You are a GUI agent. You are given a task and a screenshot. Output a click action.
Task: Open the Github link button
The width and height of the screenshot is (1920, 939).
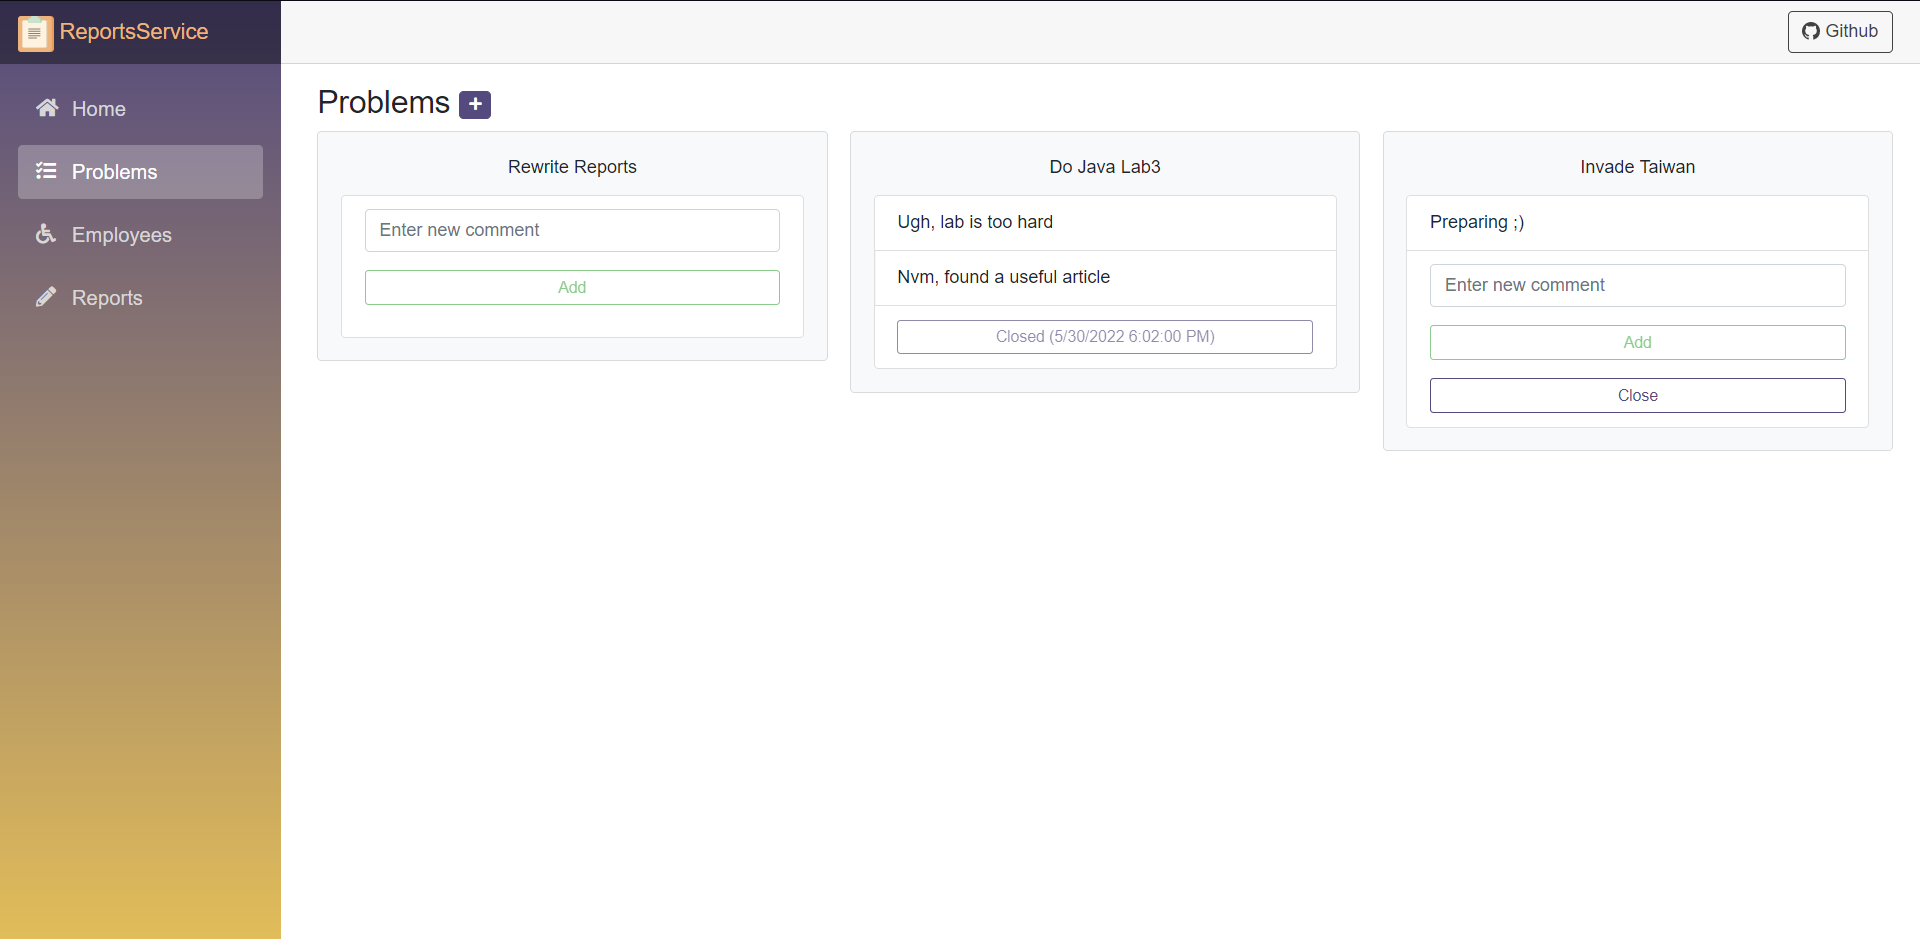click(1840, 32)
